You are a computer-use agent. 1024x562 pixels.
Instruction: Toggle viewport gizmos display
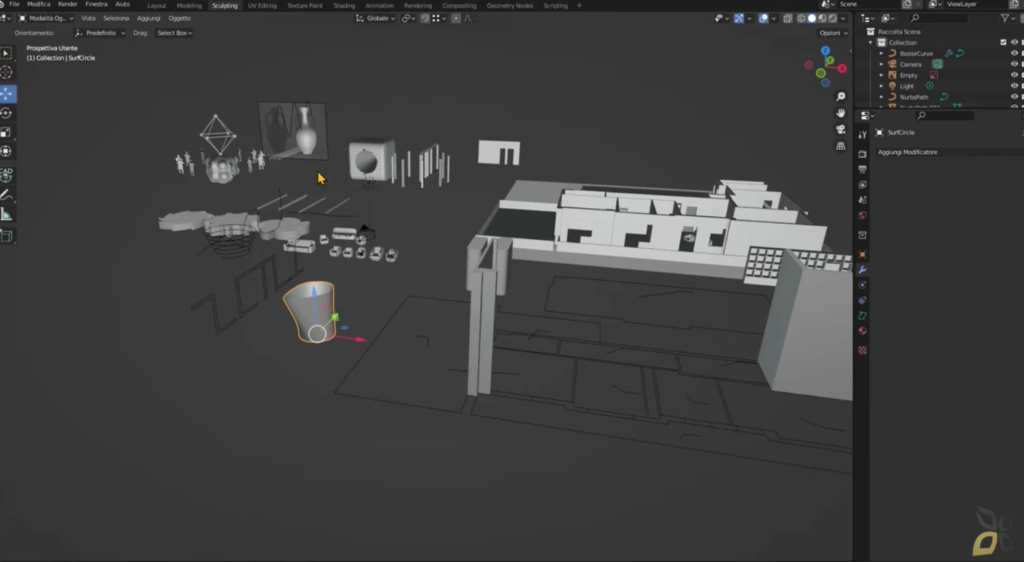coord(739,18)
